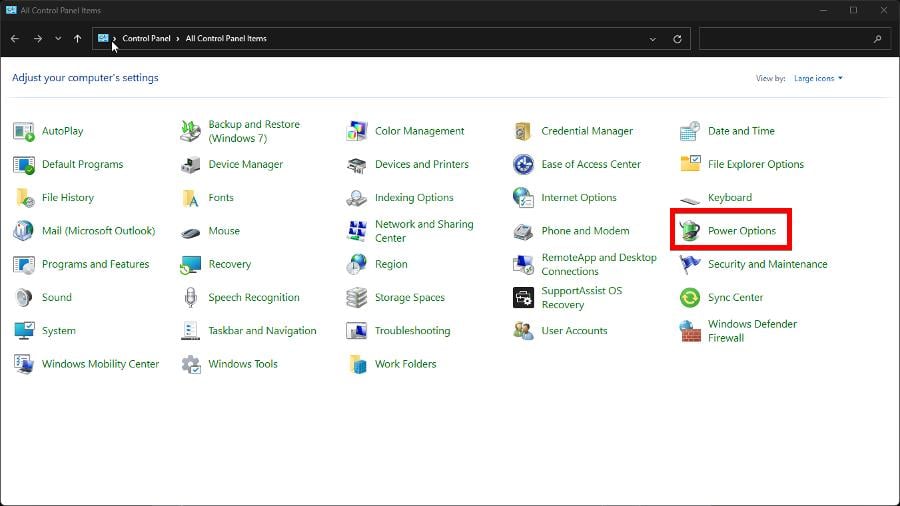Open the address bar history dropdown
The image size is (900, 506).
point(653,39)
